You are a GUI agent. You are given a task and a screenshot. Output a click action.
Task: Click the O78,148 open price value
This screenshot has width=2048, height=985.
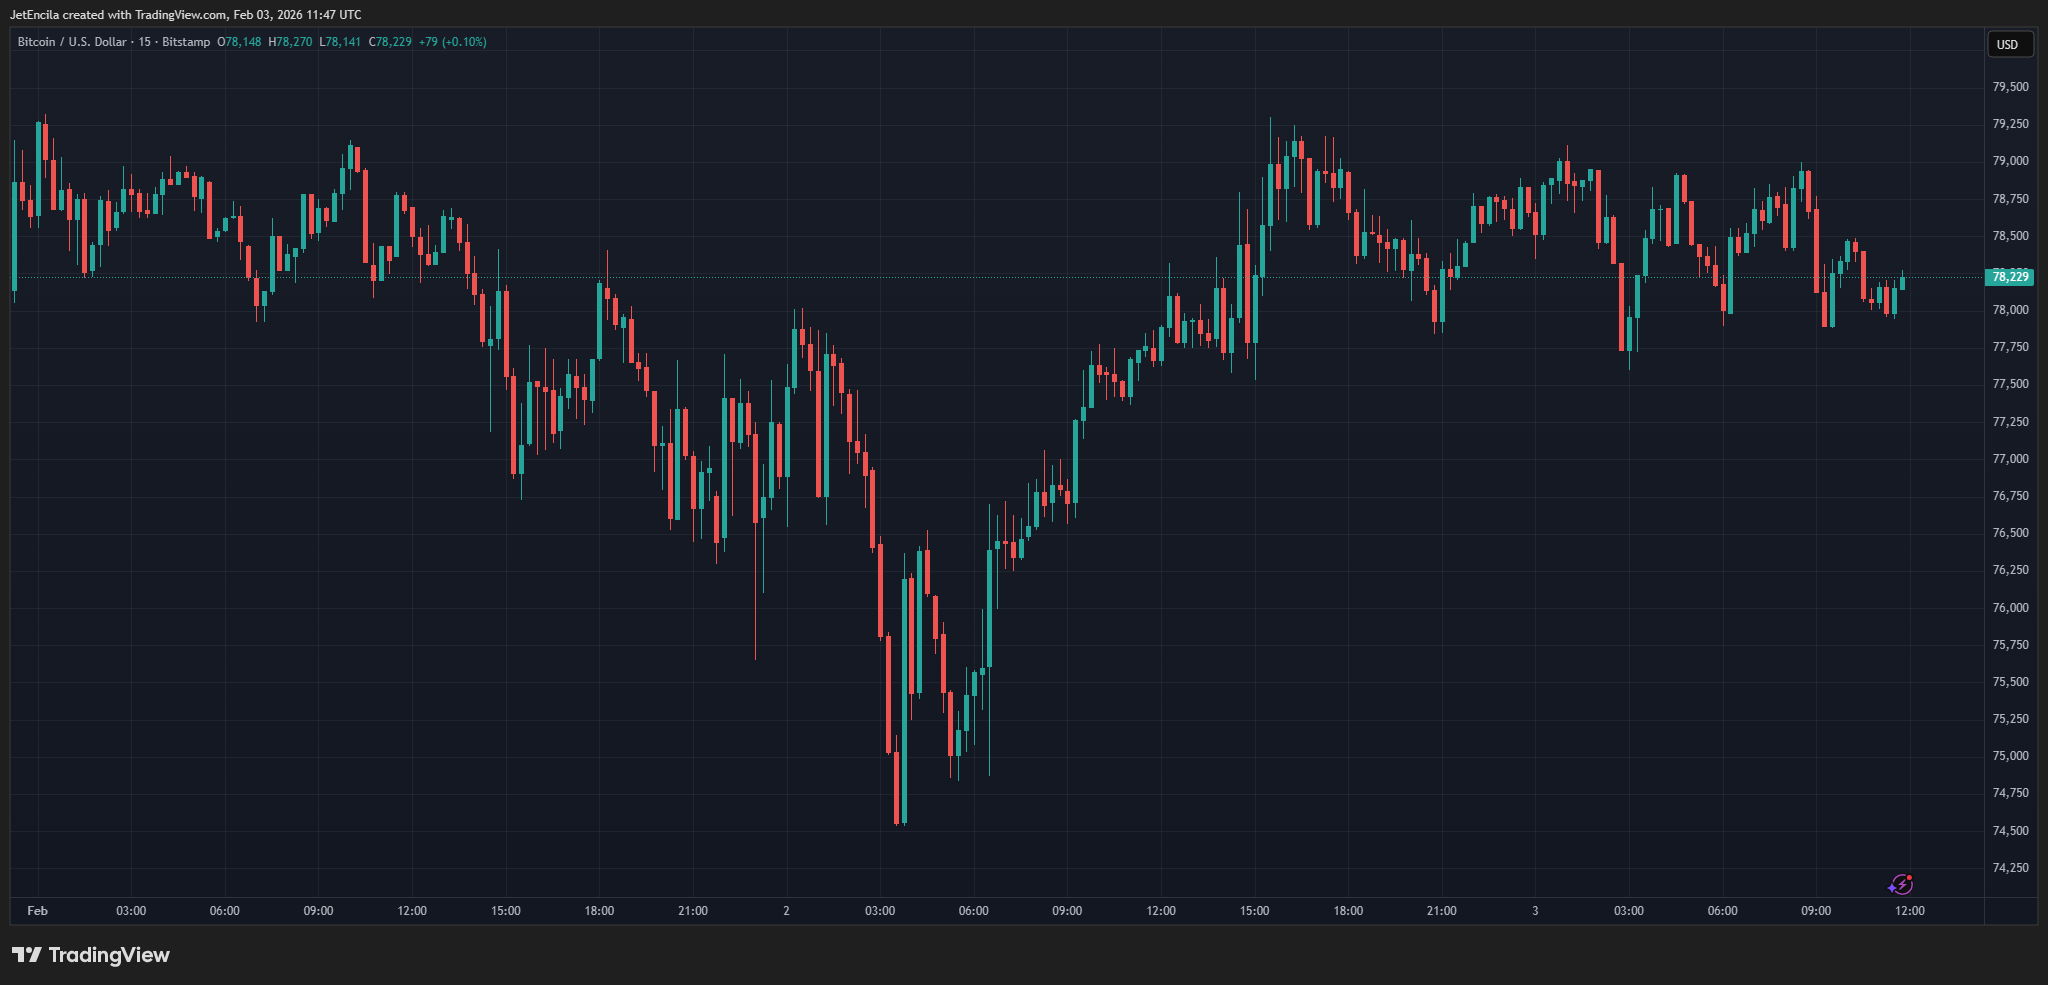click(x=240, y=42)
